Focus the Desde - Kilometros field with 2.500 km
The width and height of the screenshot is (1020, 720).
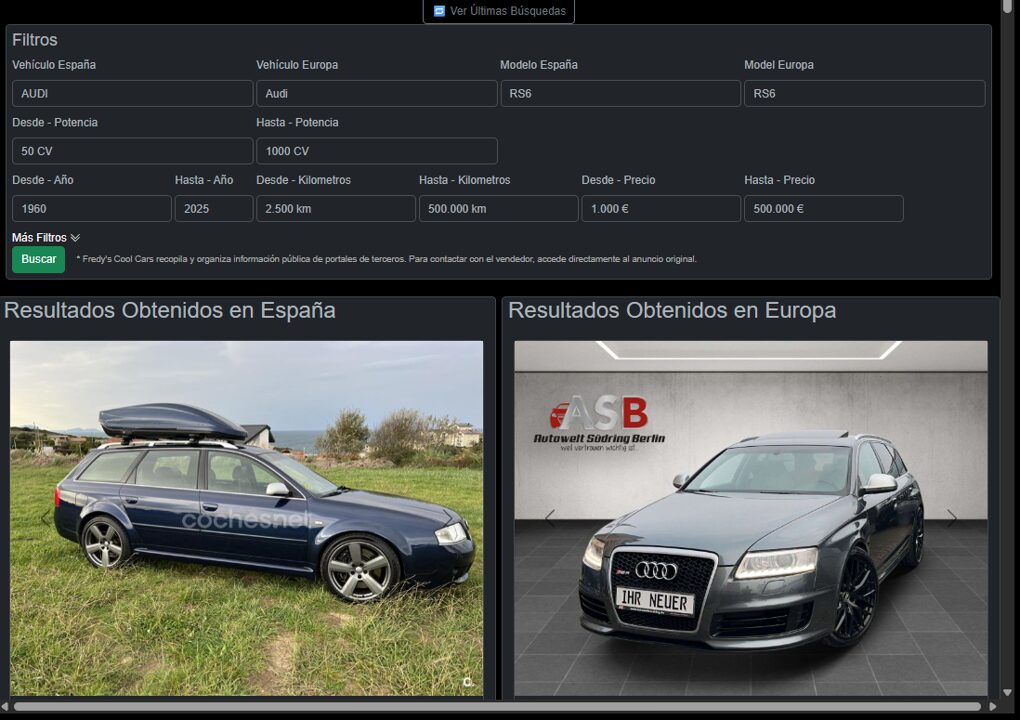(x=335, y=209)
